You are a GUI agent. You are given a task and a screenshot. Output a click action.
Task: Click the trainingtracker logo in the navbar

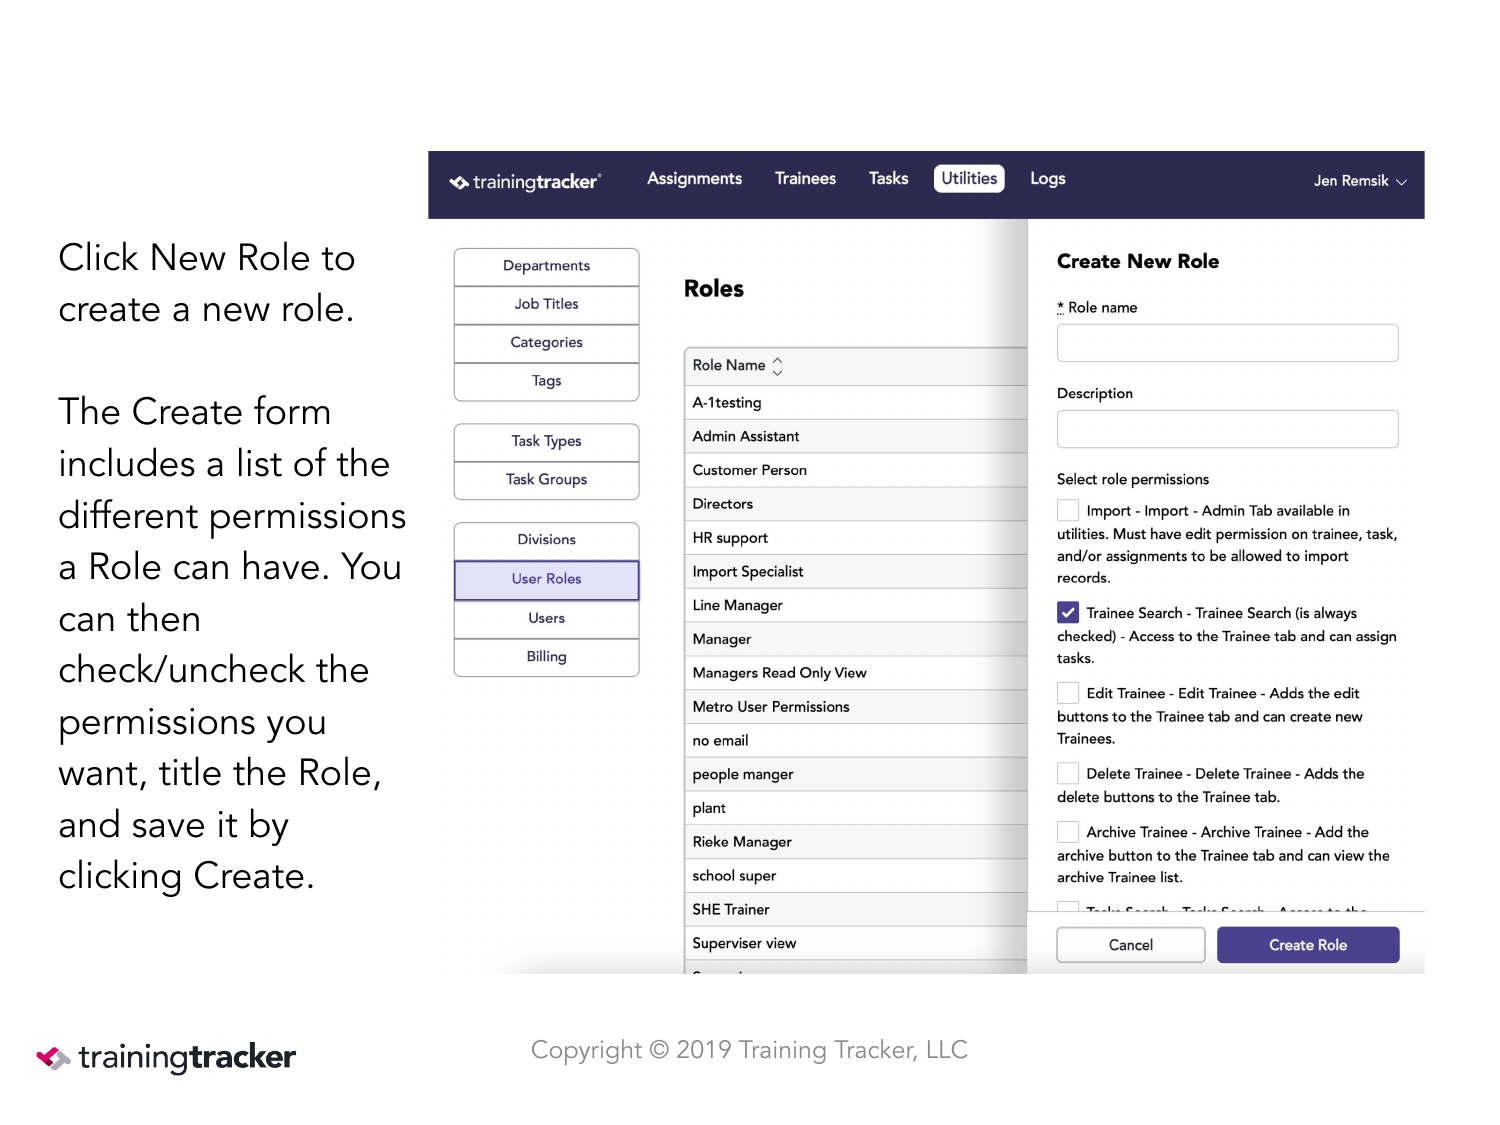(525, 181)
